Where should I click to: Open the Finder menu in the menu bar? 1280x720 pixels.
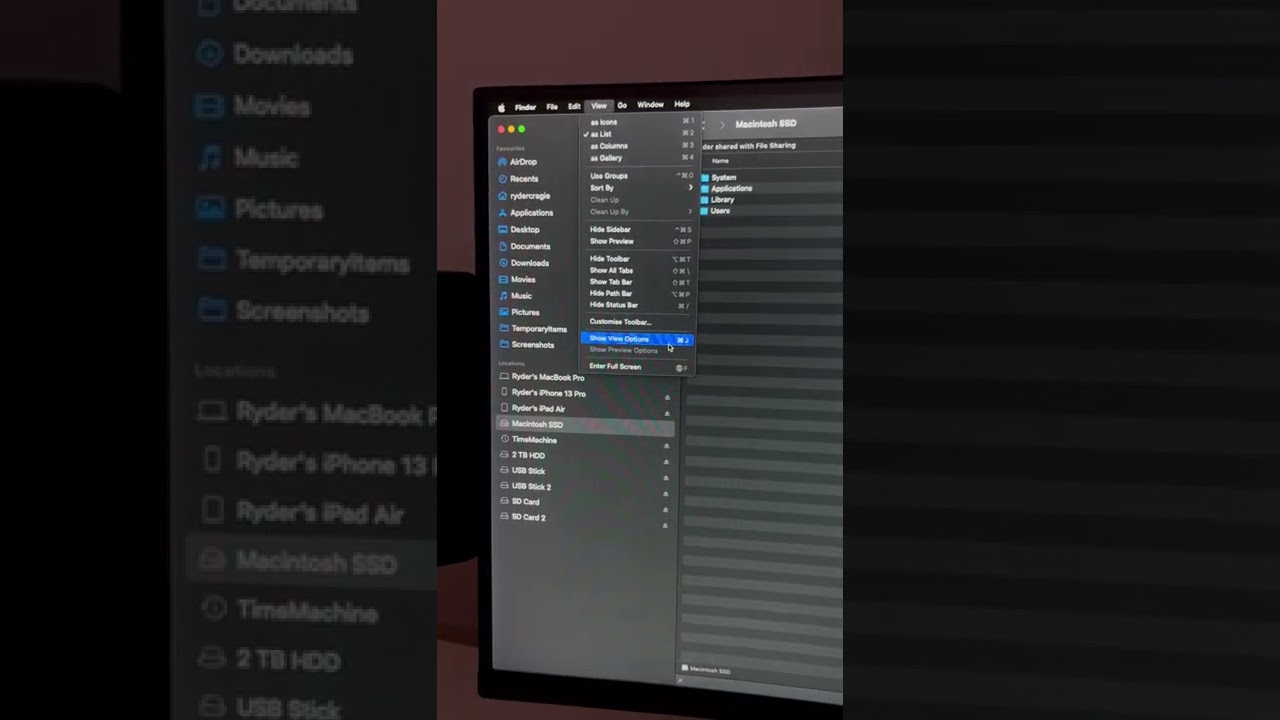(x=525, y=107)
